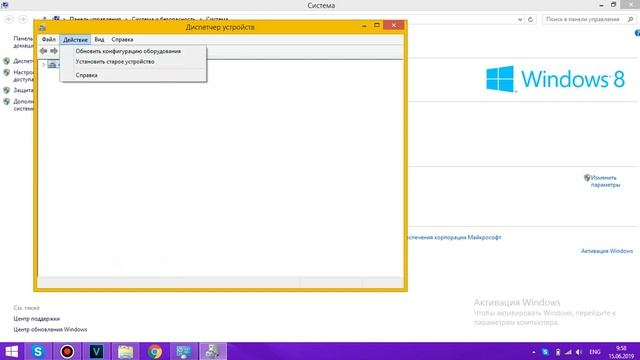Click the Skype tray icon
The height and width of the screenshot is (360, 640).
pyautogui.click(x=545, y=352)
